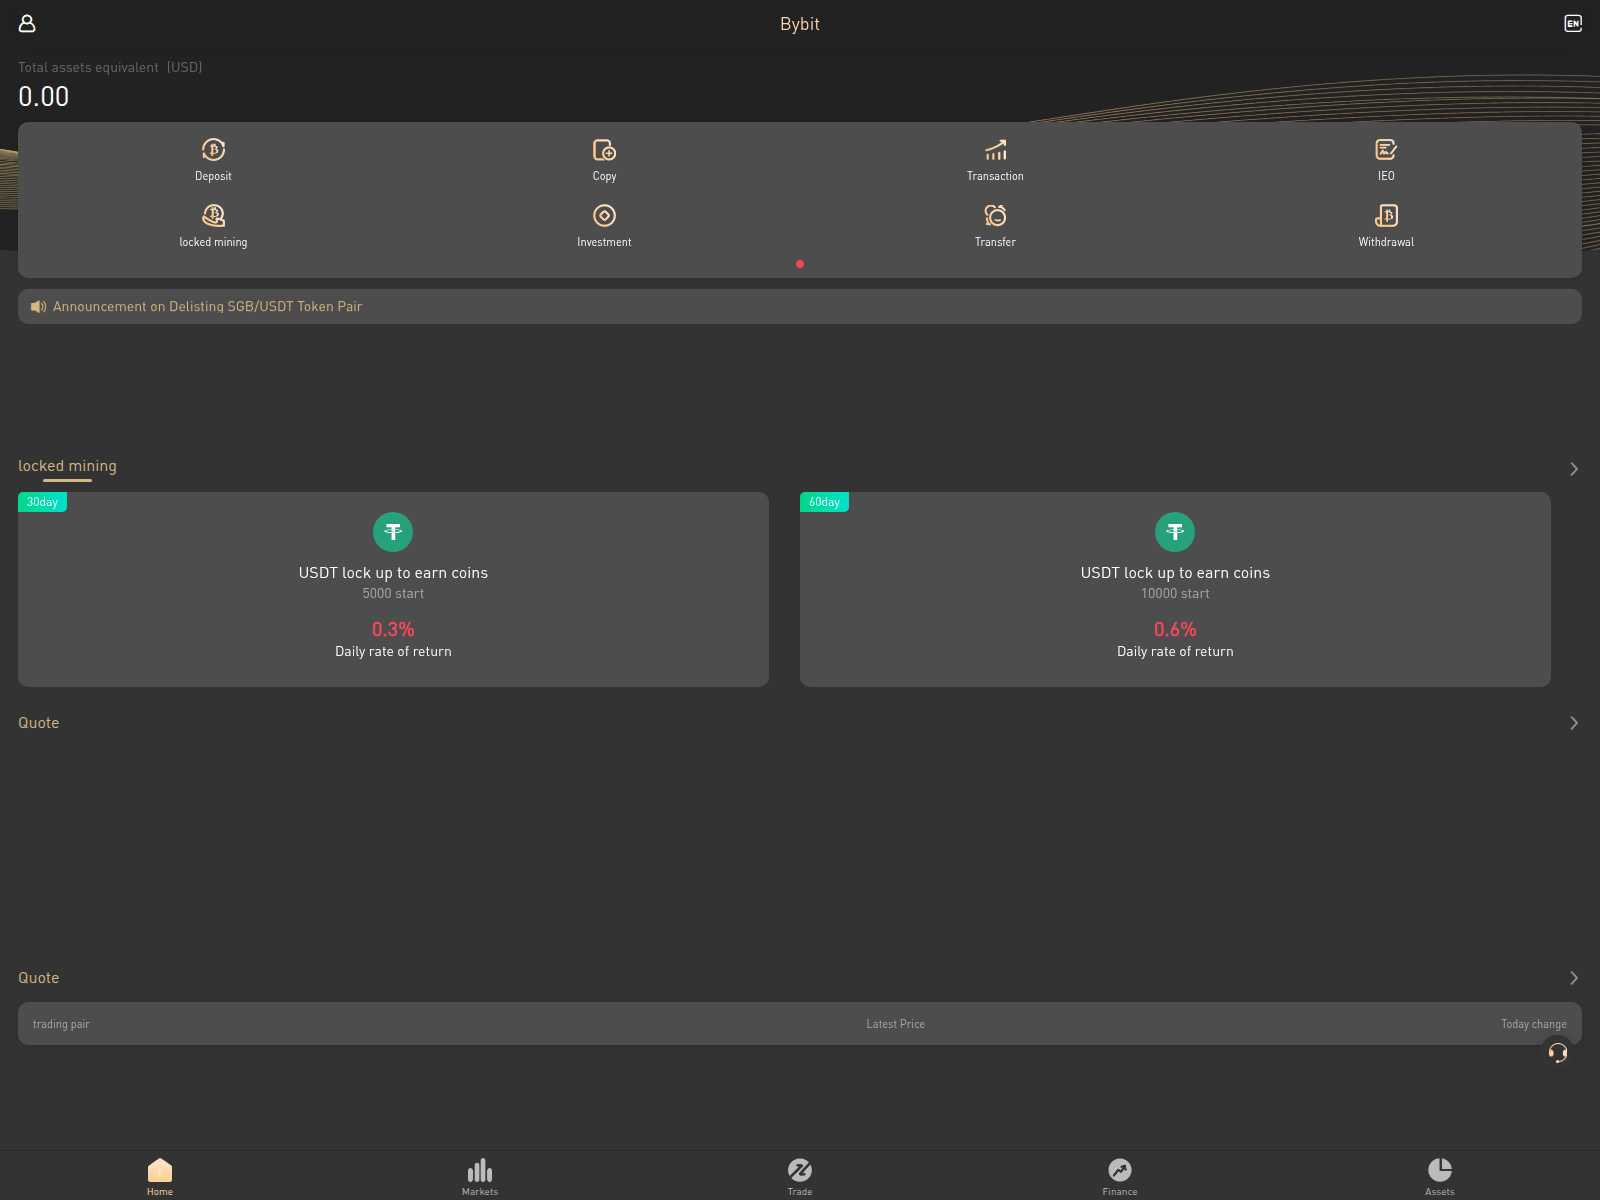Click Total assets equivalent (USD) label
Image resolution: width=1600 pixels, height=1200 pixels.
pos(110,67)
